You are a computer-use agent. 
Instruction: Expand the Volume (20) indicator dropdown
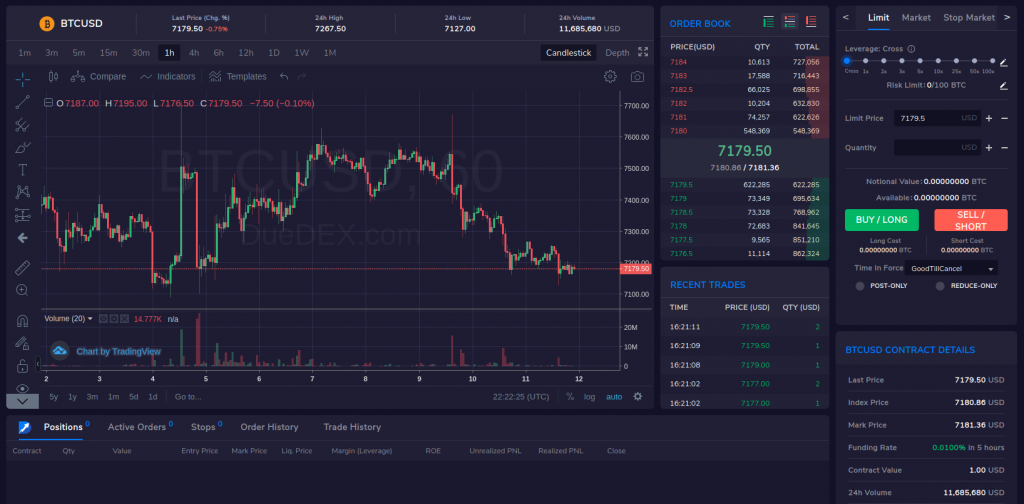tap(90, 319)
